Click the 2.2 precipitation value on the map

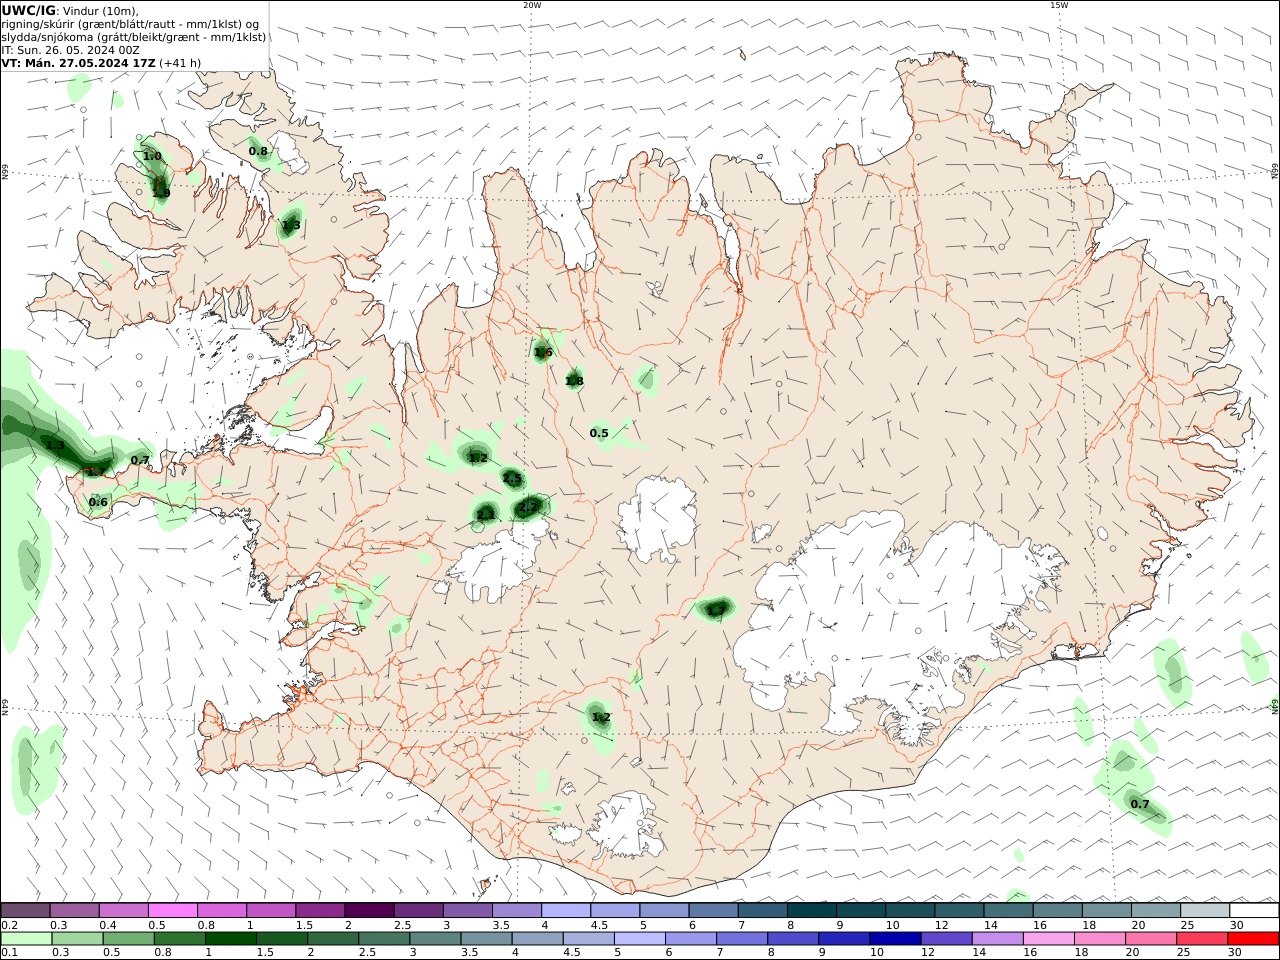coord(528,508)
